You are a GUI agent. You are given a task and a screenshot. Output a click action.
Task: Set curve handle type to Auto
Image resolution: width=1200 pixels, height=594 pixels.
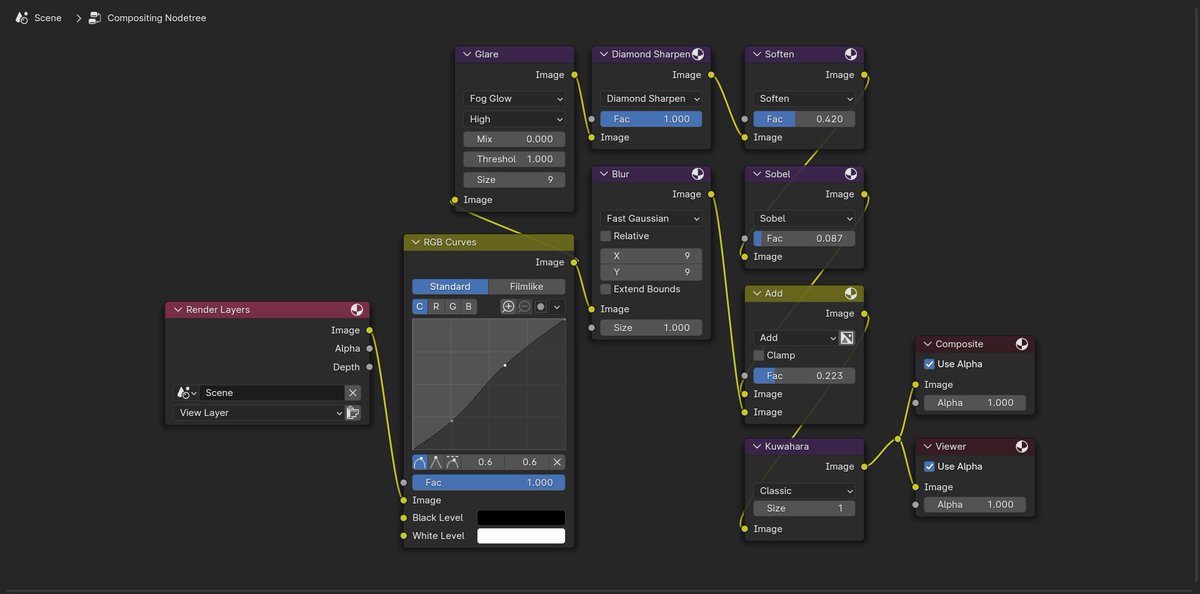[x=420, y=462]
